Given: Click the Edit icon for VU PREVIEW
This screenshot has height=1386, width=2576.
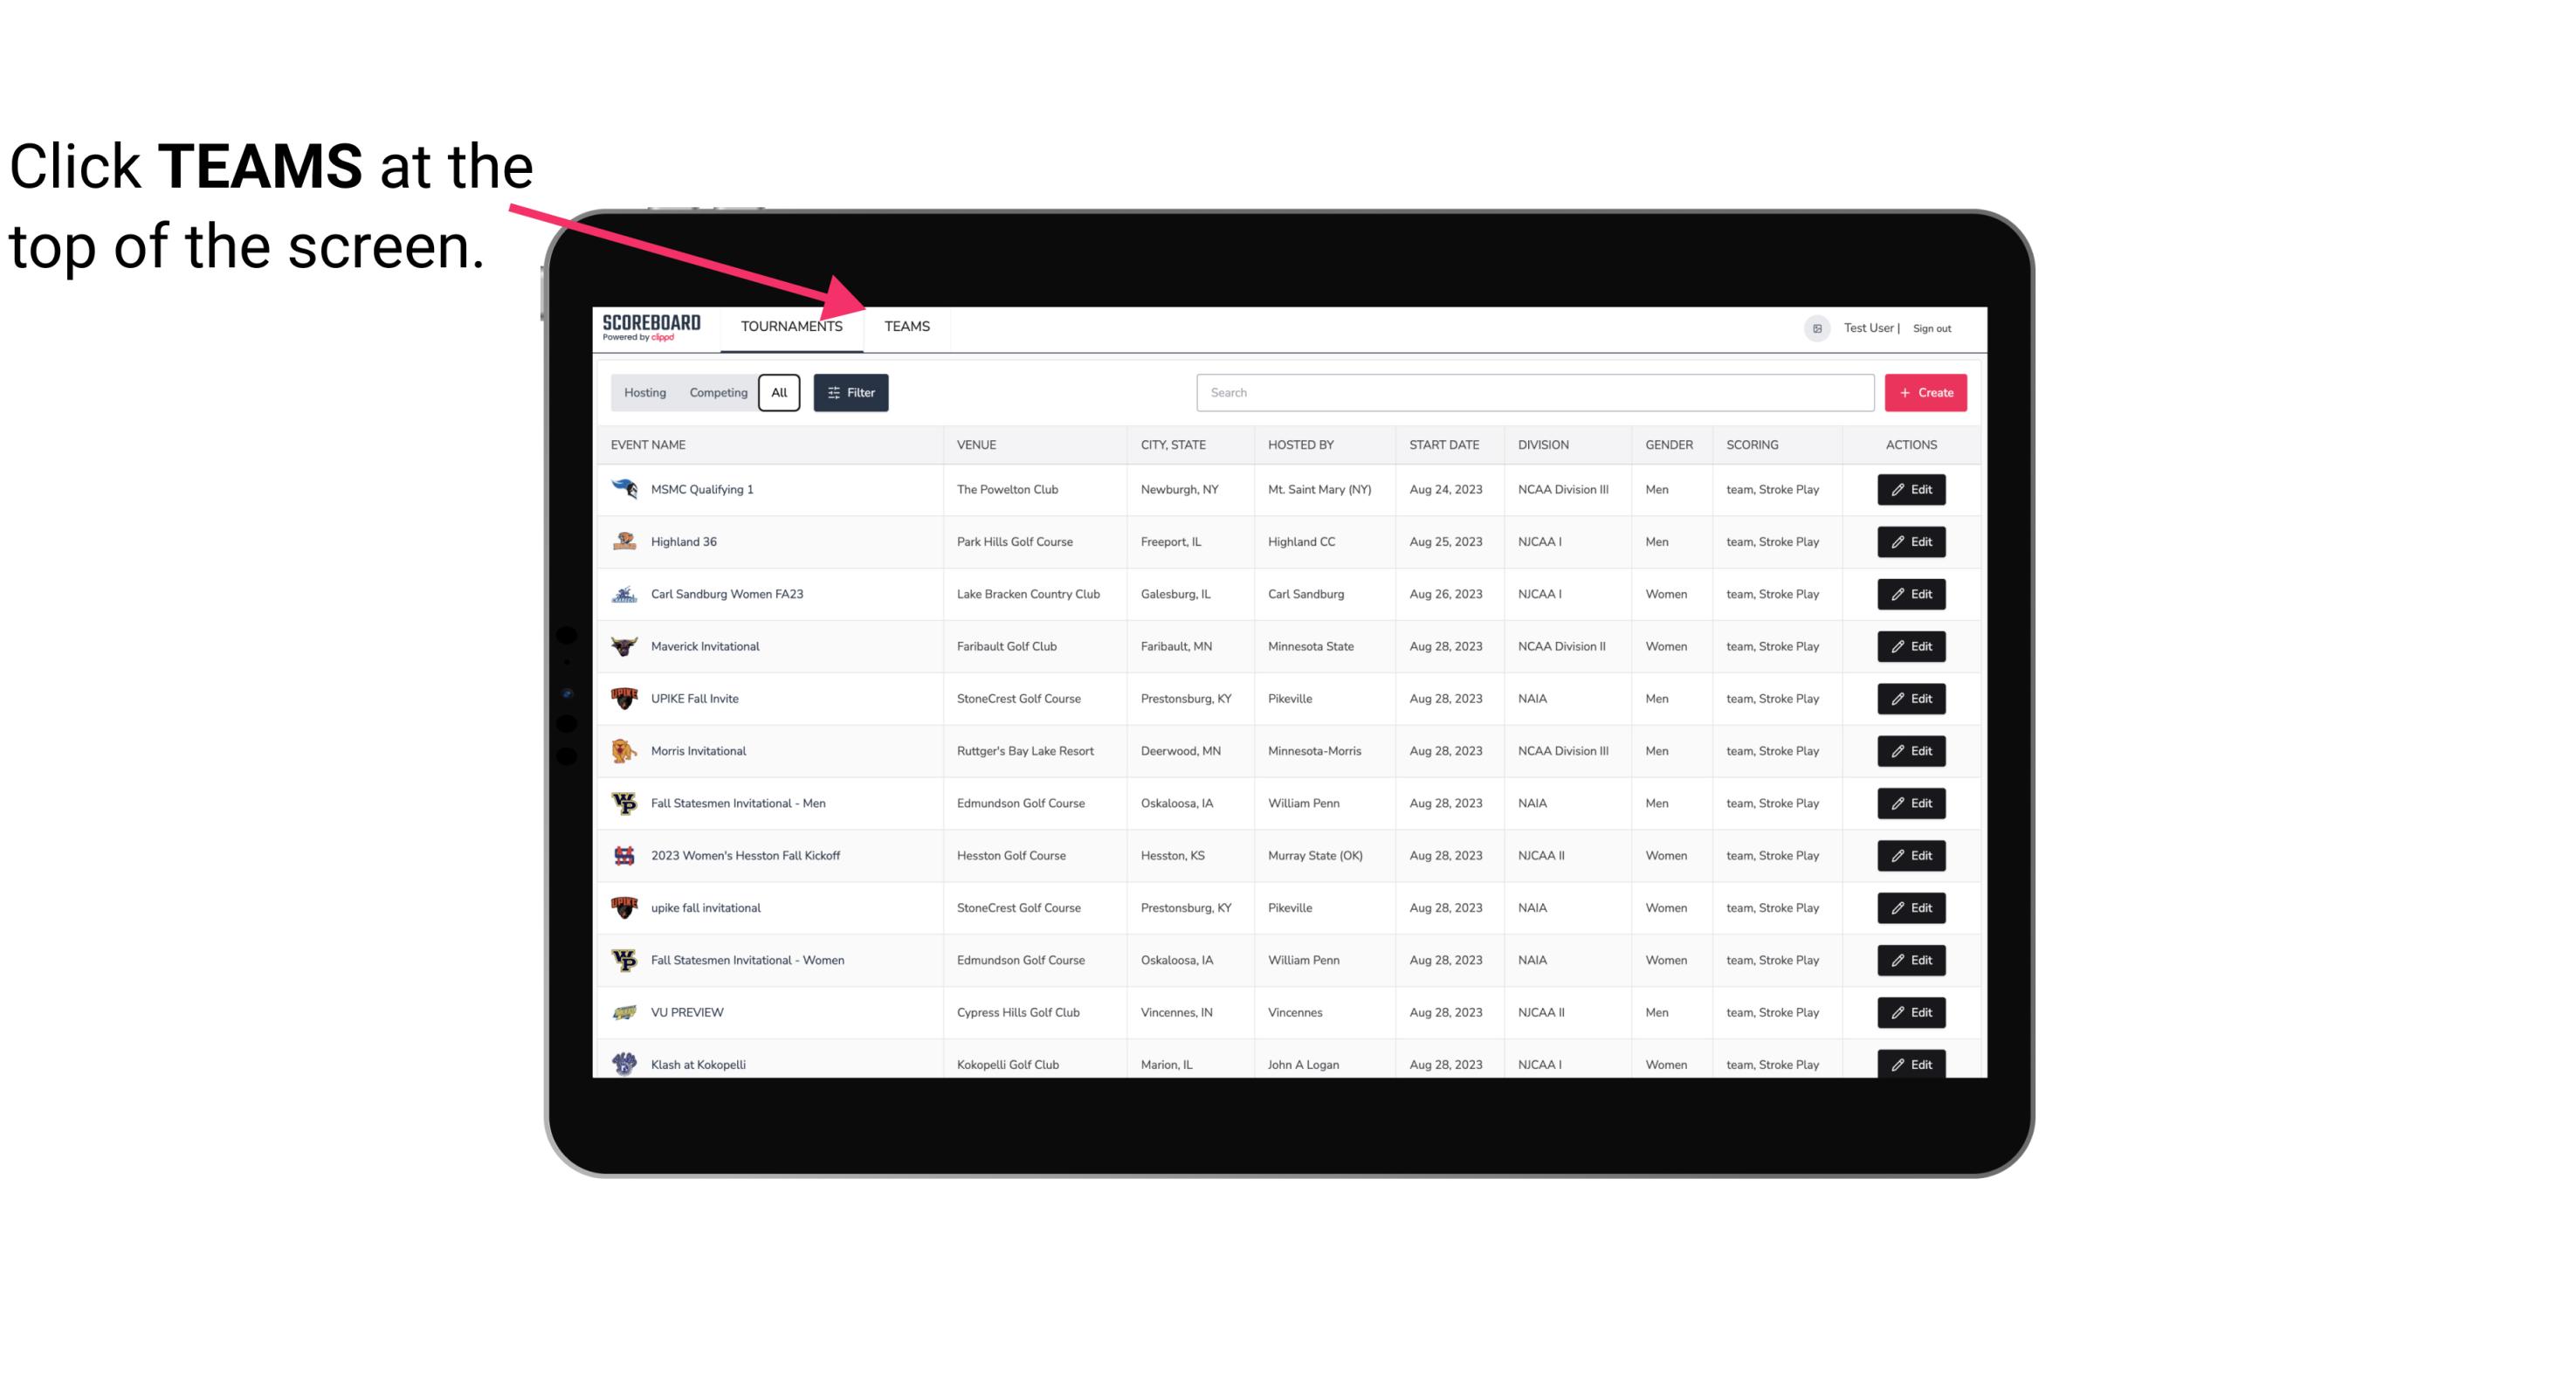Looking at the screenshot, I should (x=1912, y=1010).
